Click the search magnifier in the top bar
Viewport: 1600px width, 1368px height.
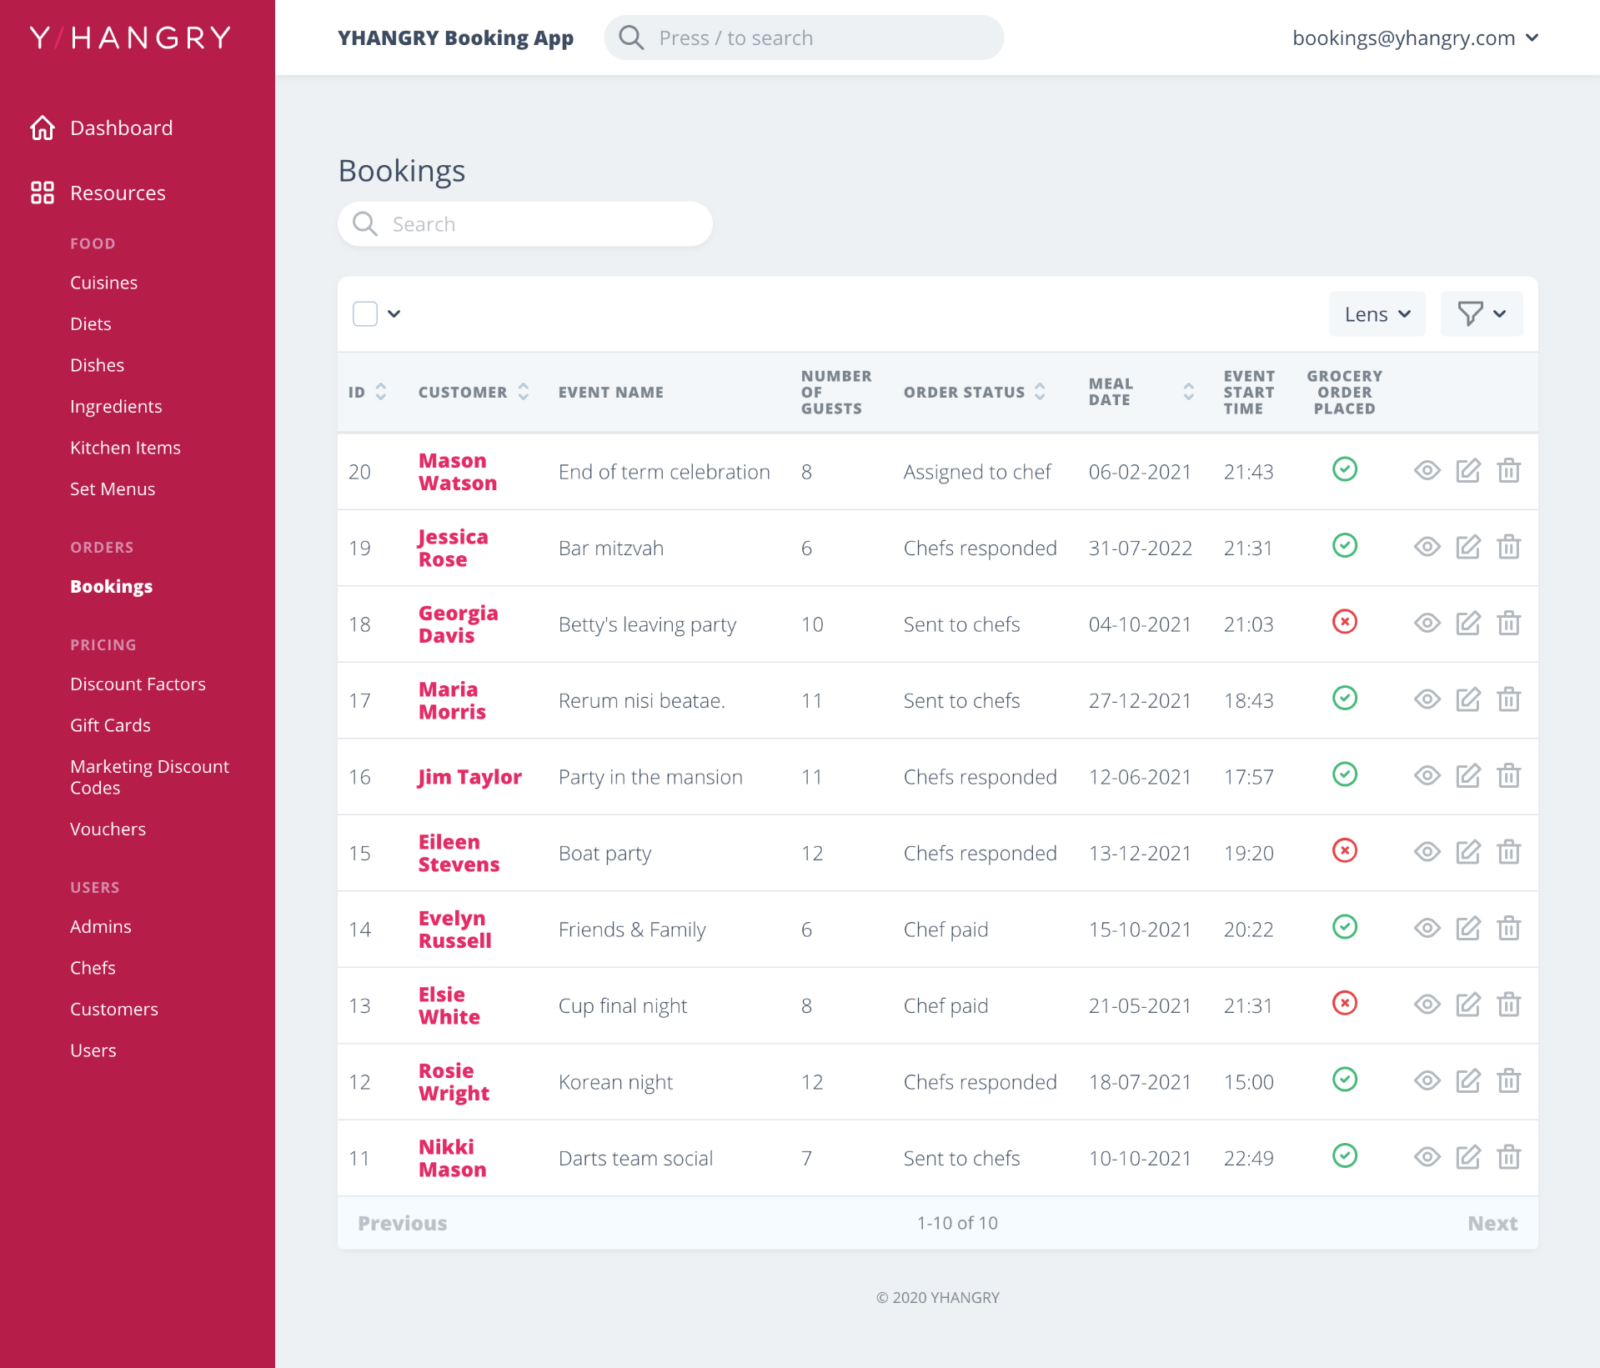pos(631,37)
